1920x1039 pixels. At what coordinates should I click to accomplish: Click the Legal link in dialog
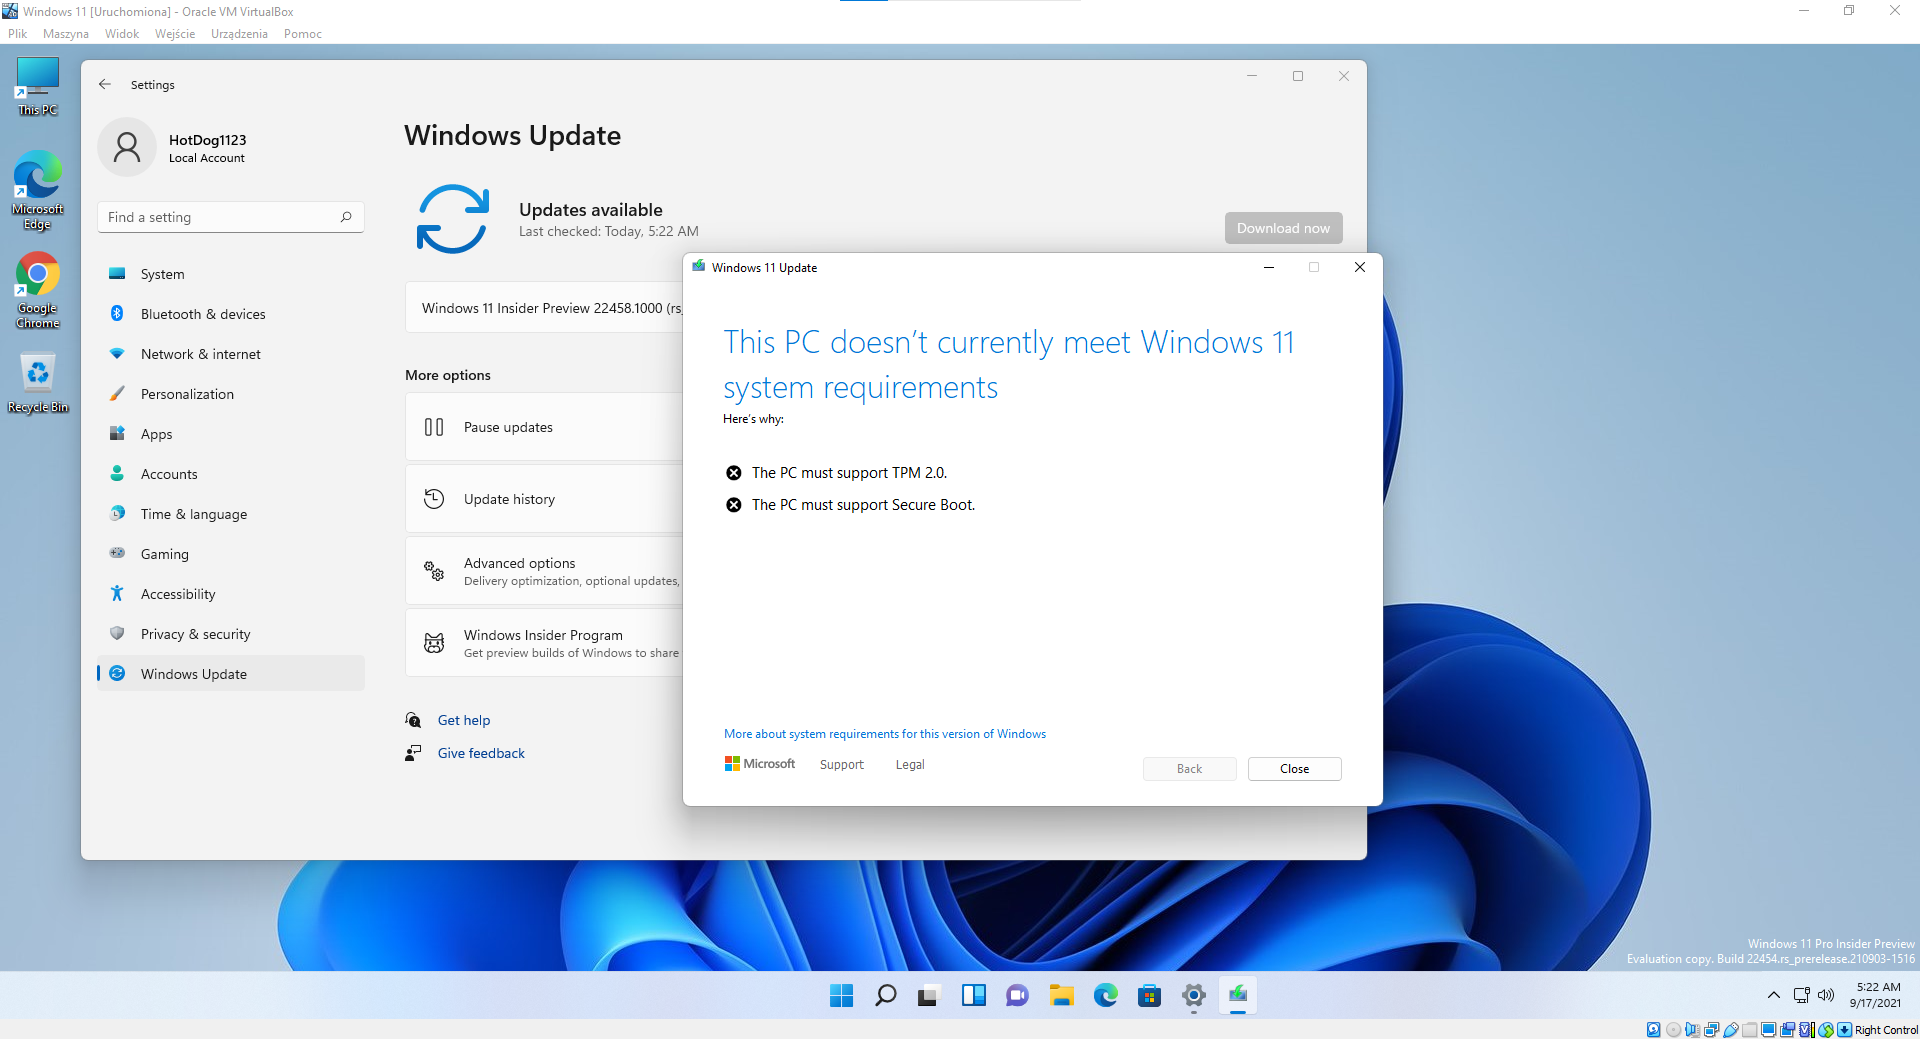[910, 765]
